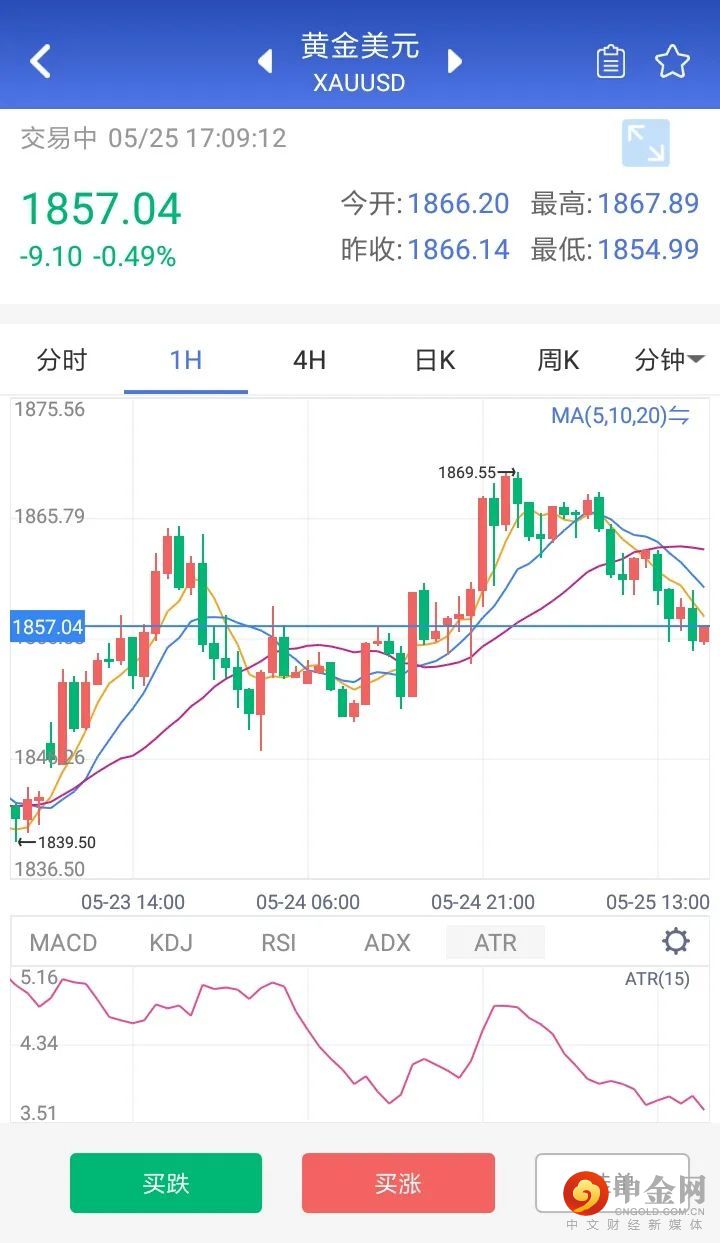Viewport: 720px width, 1243px height.
Task: Select the 周K tab
Action: coord(558,360)
